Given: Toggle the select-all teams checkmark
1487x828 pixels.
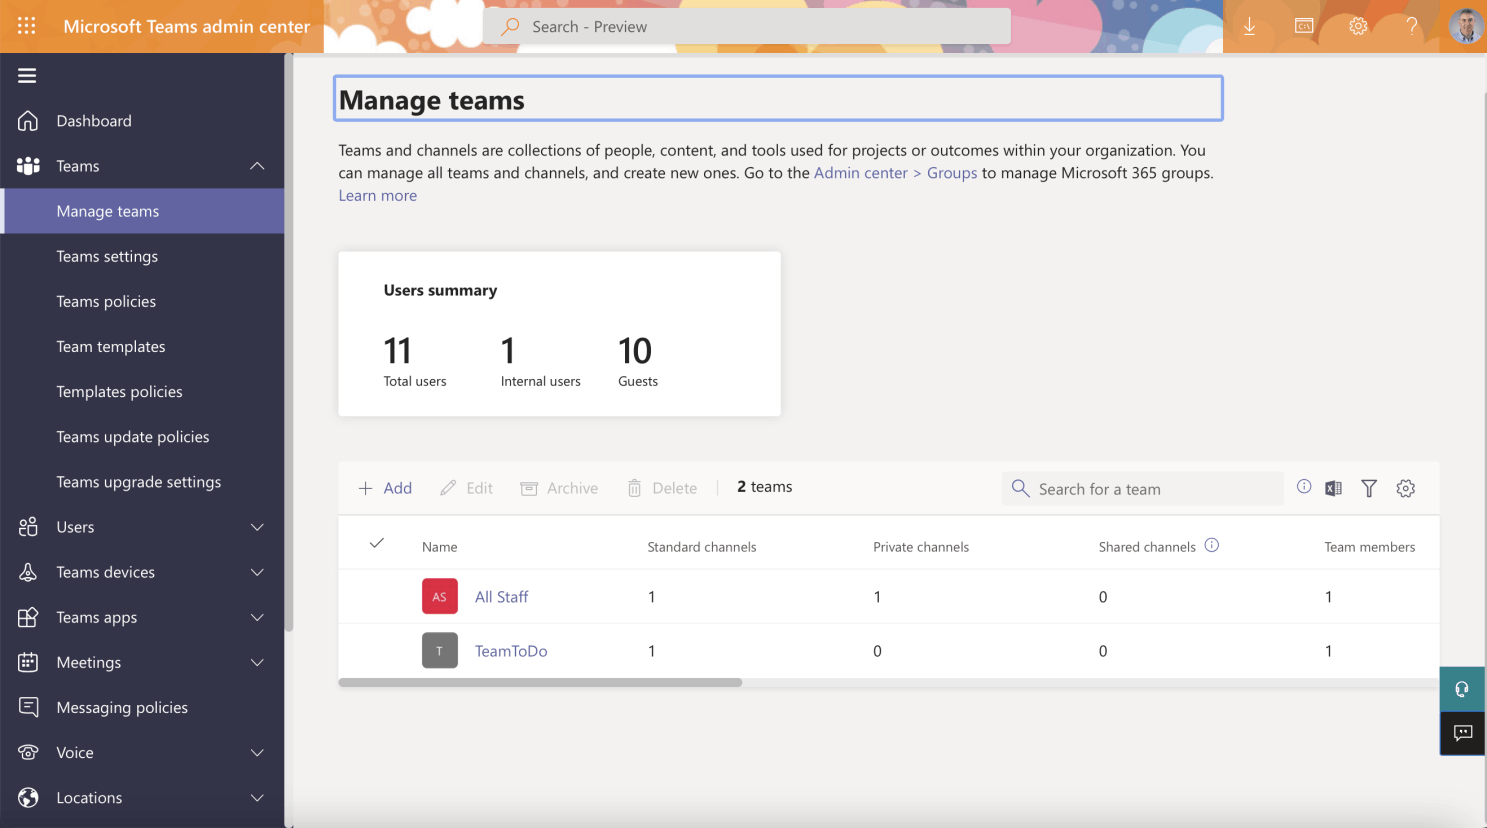Looking at the screenshot, I should [x=377, y=543].
